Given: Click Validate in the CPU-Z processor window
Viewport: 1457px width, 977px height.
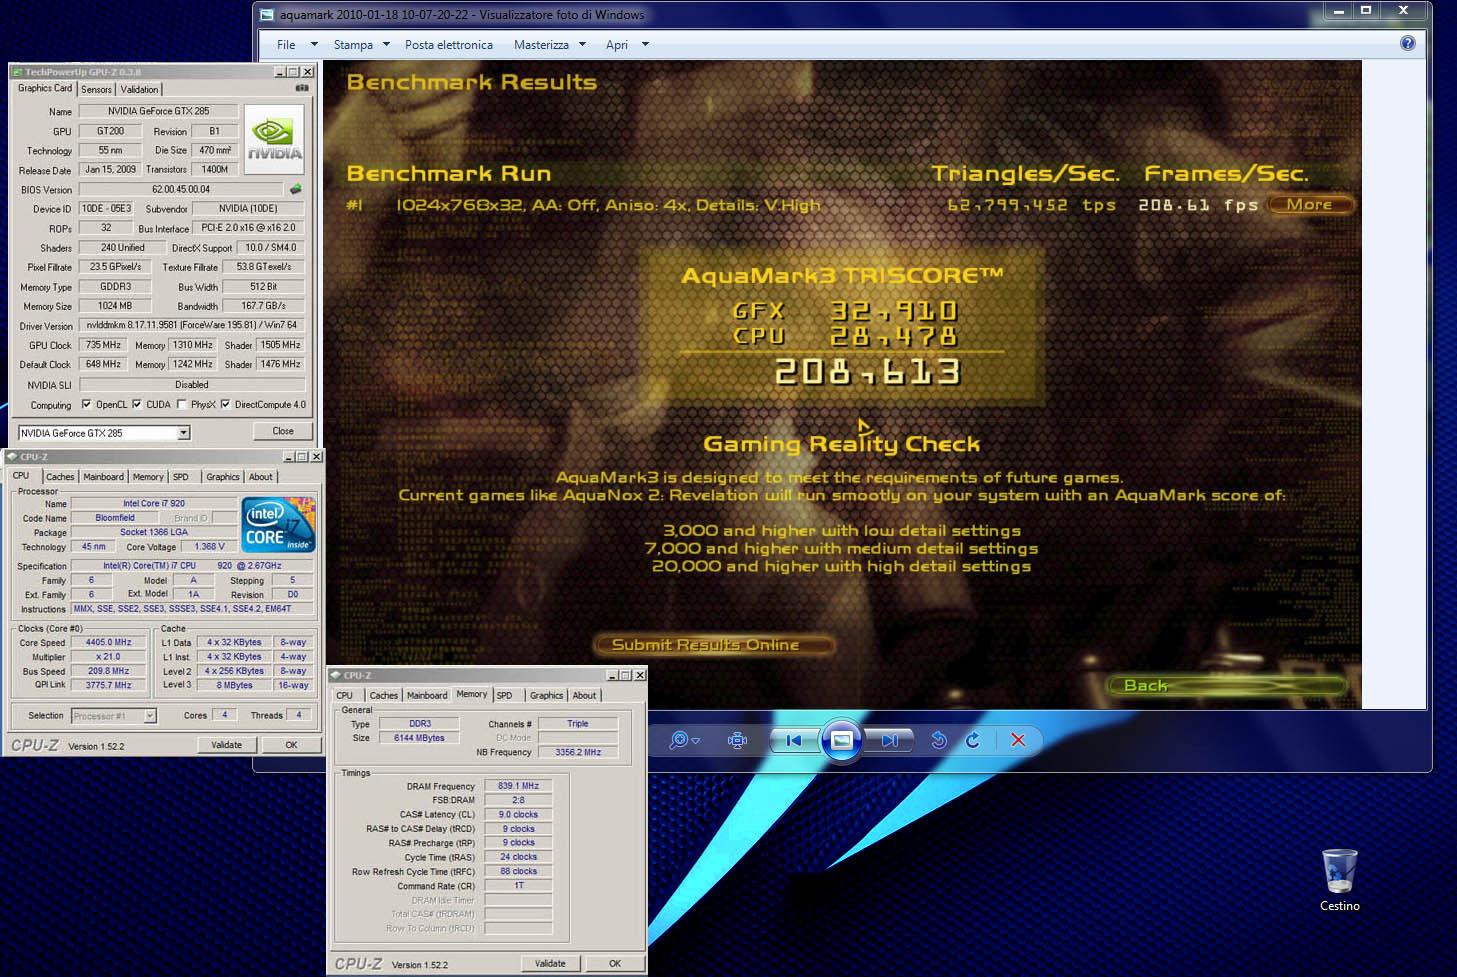Looking at the screenshot, I should point(227,745).
